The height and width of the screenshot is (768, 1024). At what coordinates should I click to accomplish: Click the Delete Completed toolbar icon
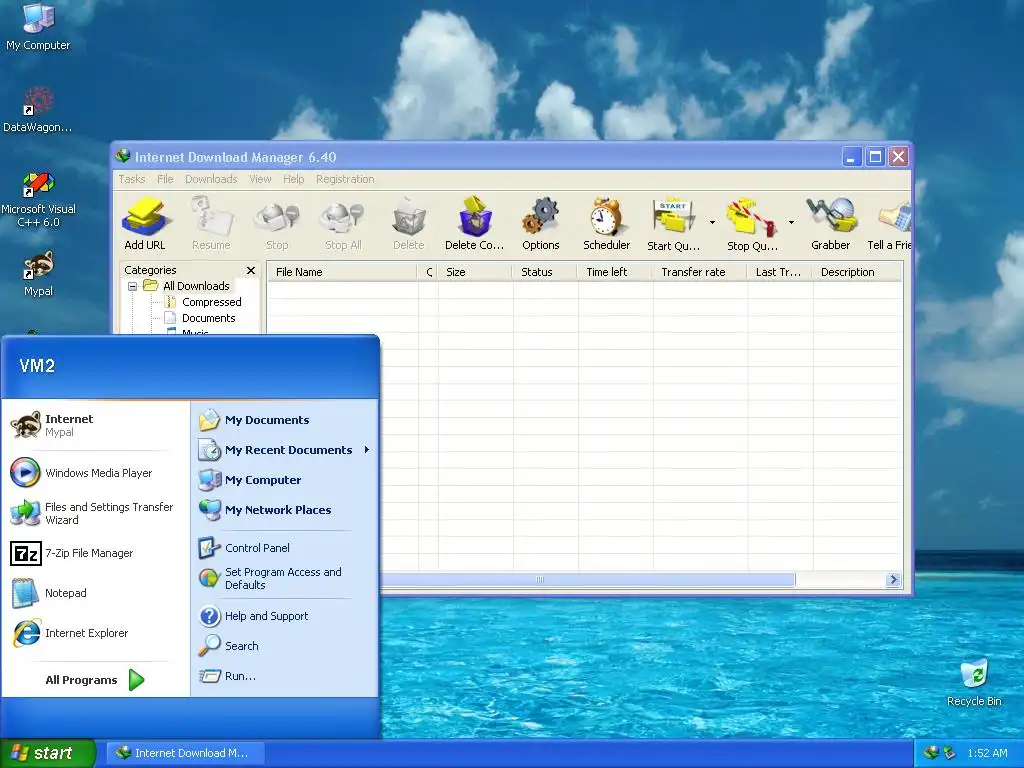[475, 224]
